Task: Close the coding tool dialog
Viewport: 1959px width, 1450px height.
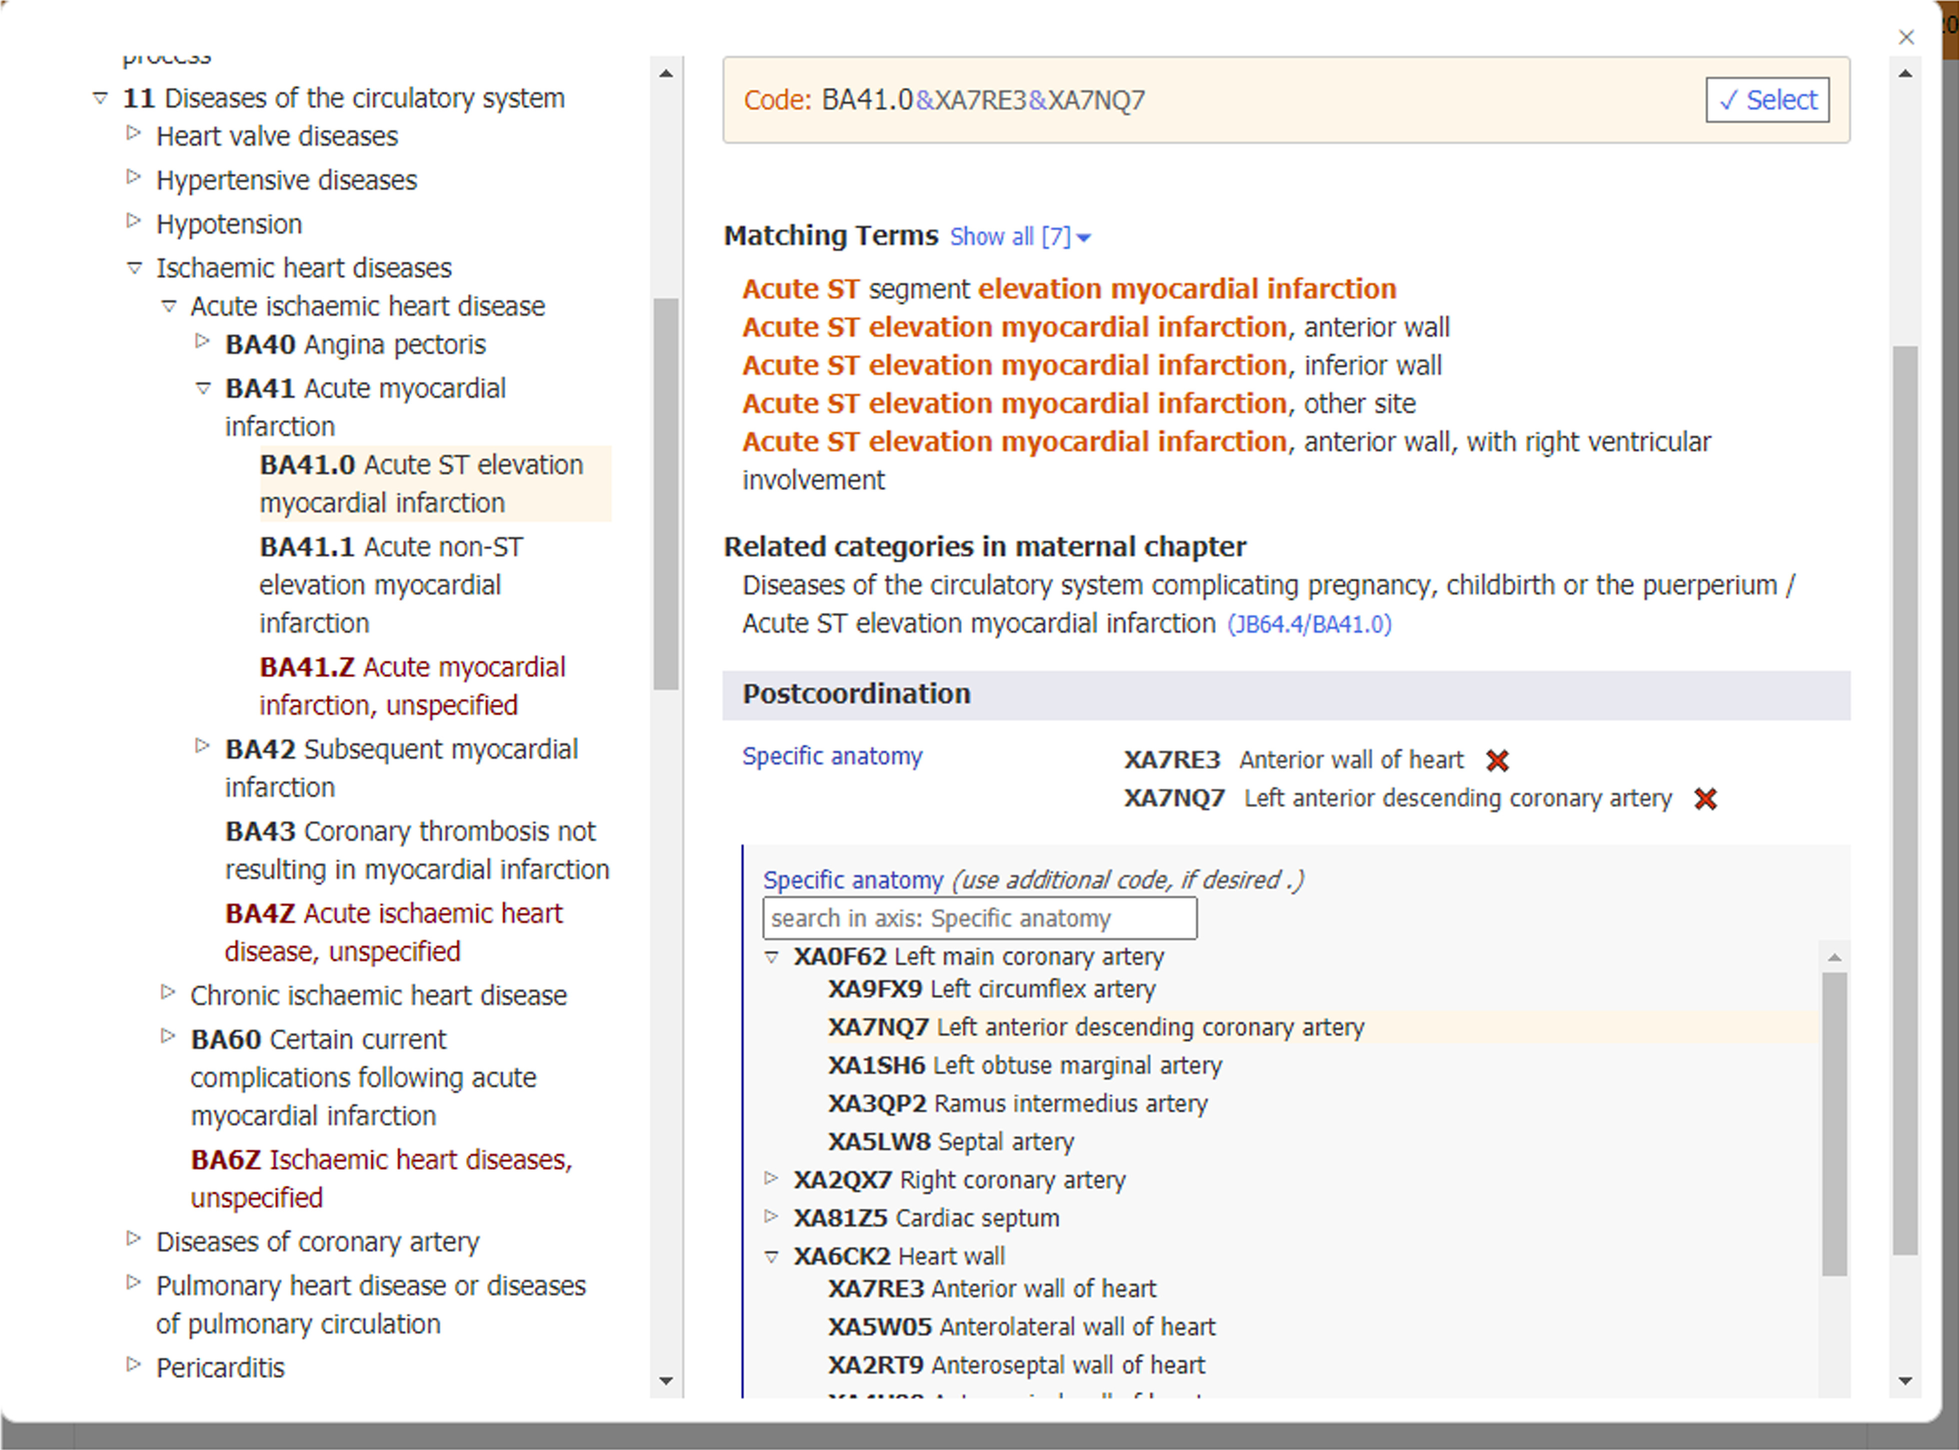Action: click(1906, 38)
